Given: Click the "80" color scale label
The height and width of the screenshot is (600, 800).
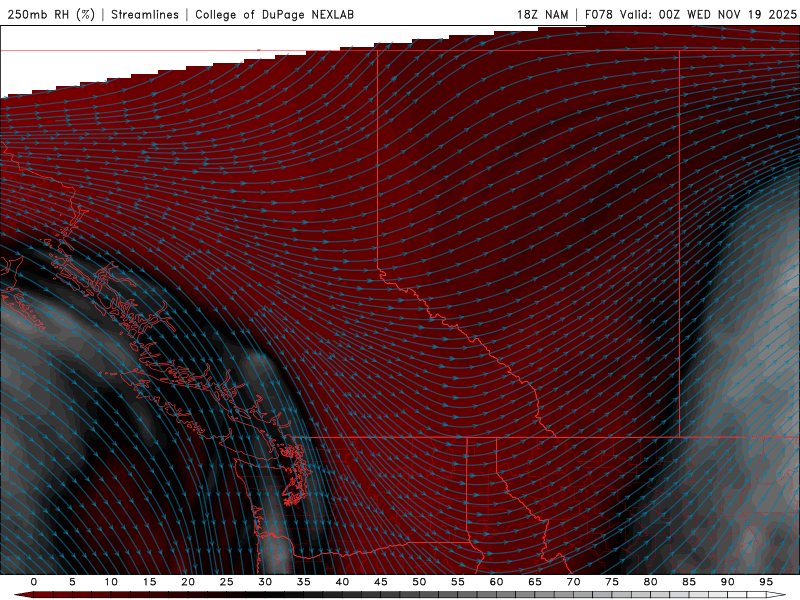Looking at the screenshot, I should pyautogui.click(x=650, y=582).
